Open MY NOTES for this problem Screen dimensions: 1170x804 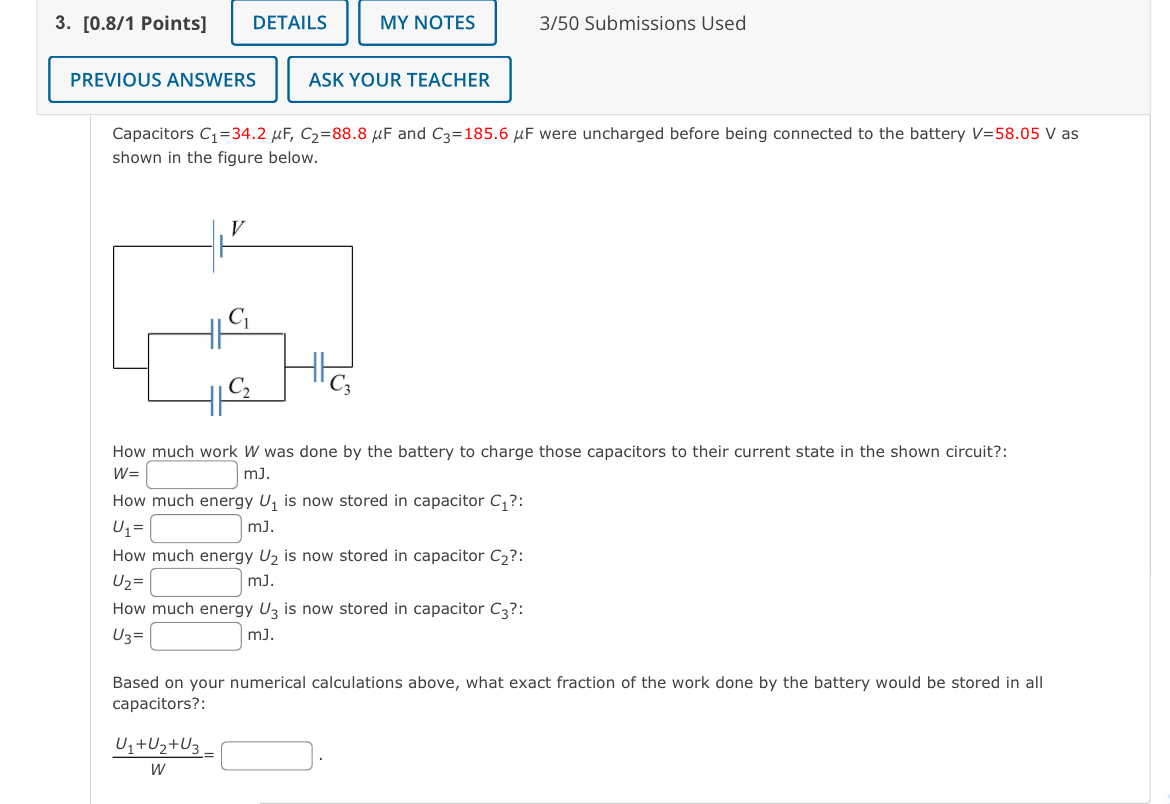(x=427, y=22)
